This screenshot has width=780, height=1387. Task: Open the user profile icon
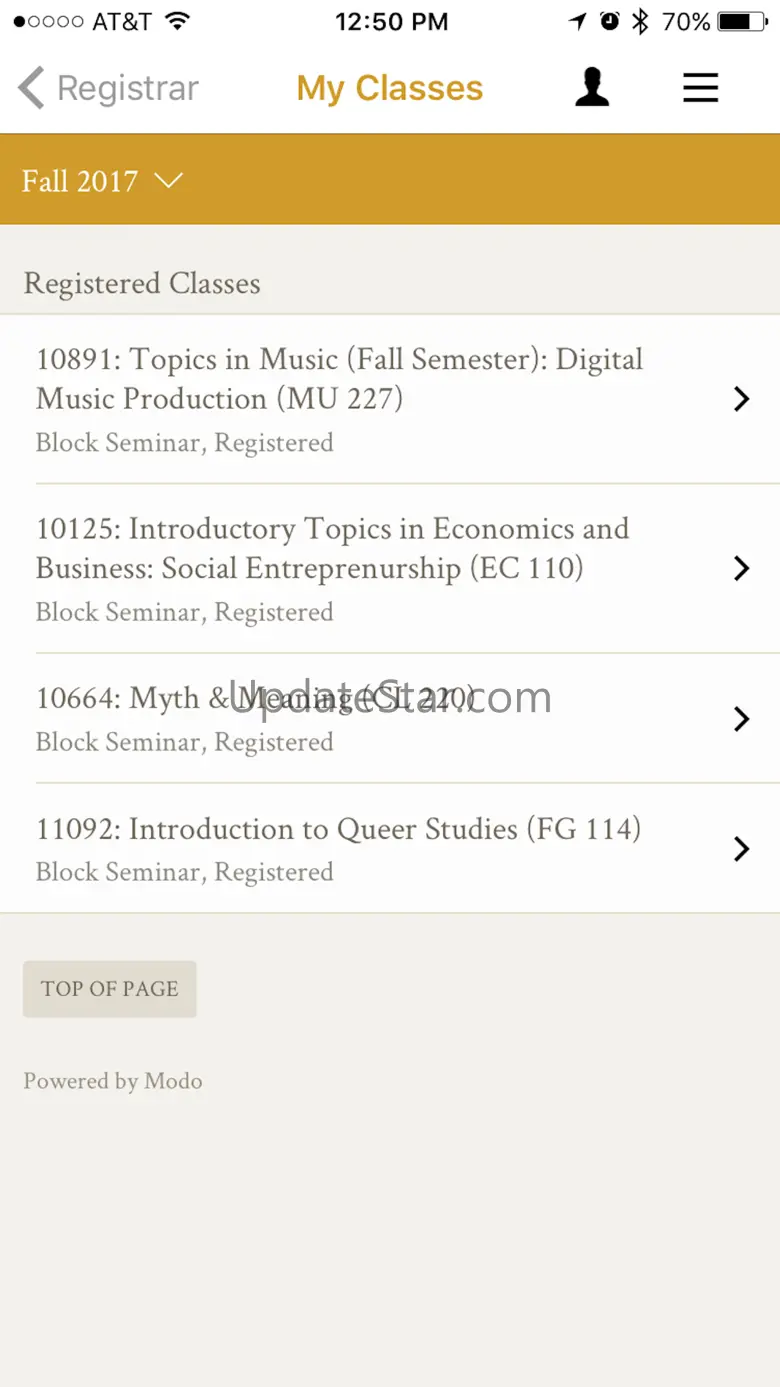(592, 88)
